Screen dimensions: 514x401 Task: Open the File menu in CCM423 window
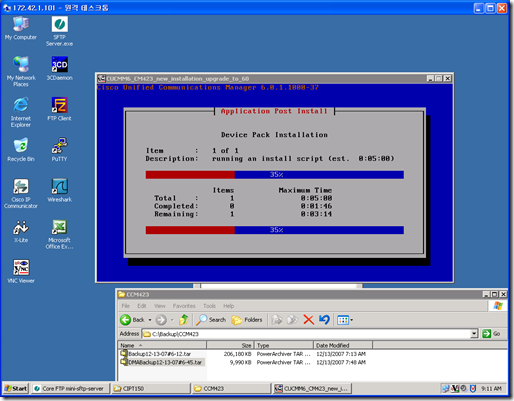[x=126, y=306]
